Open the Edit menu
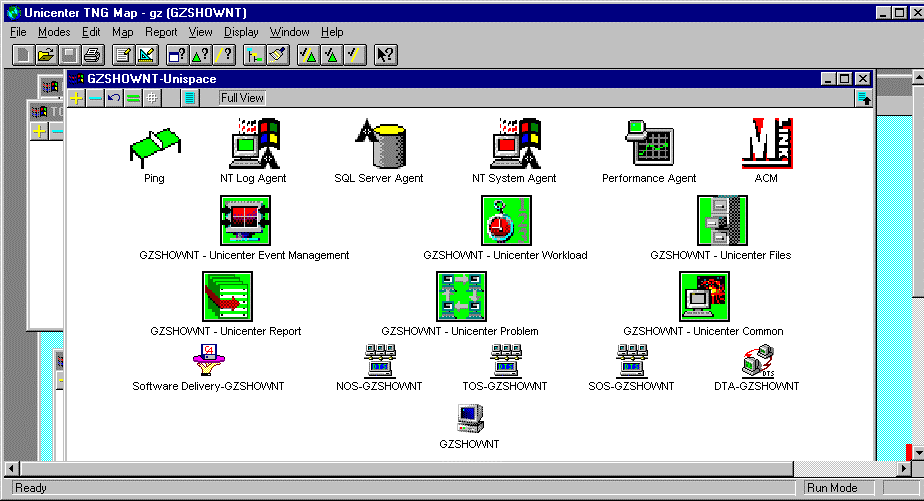 91,32
